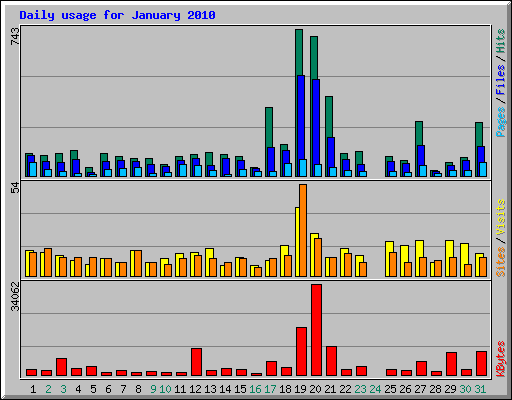Screen dimensions: 512x400
Task: Click day 18 on the x-axis
Action: click(x=285, y=389)
